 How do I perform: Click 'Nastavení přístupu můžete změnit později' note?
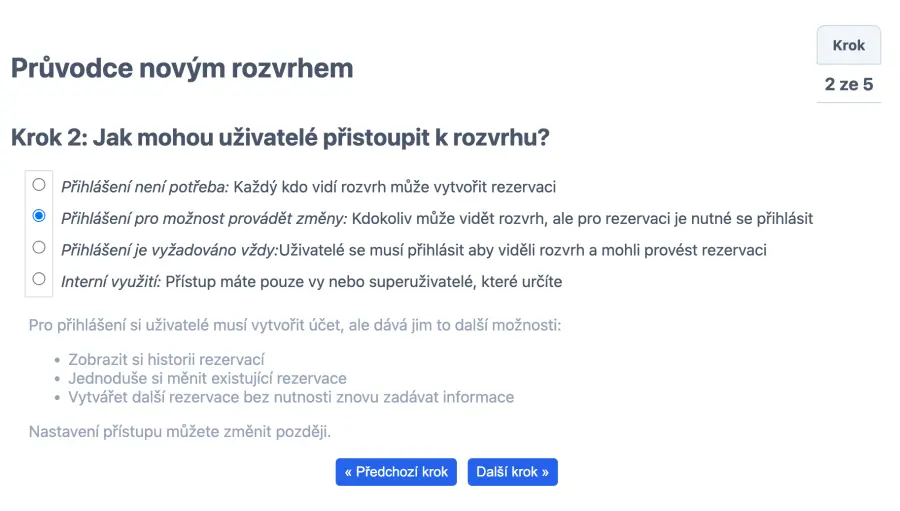pyautogui.click(x=180, y=432)
